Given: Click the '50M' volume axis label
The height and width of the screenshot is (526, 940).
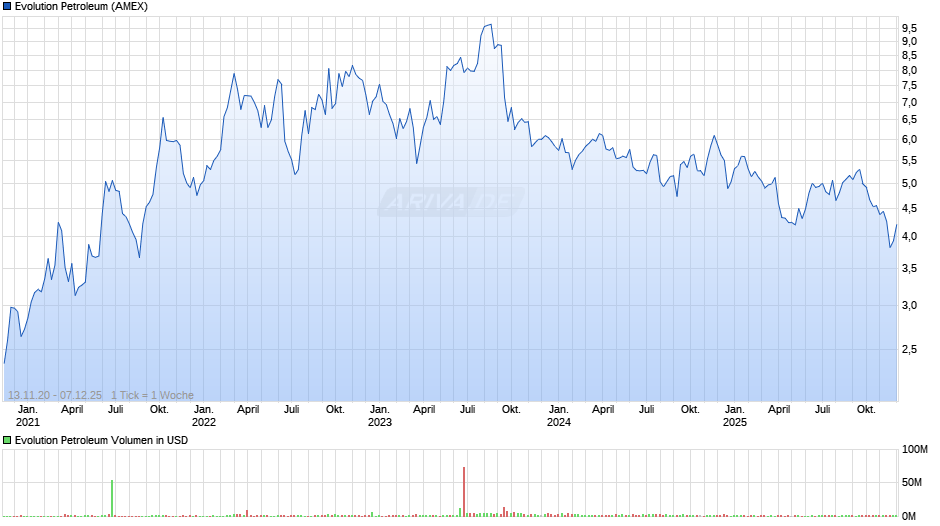Looking at the screenshot, I should (912, 482).
